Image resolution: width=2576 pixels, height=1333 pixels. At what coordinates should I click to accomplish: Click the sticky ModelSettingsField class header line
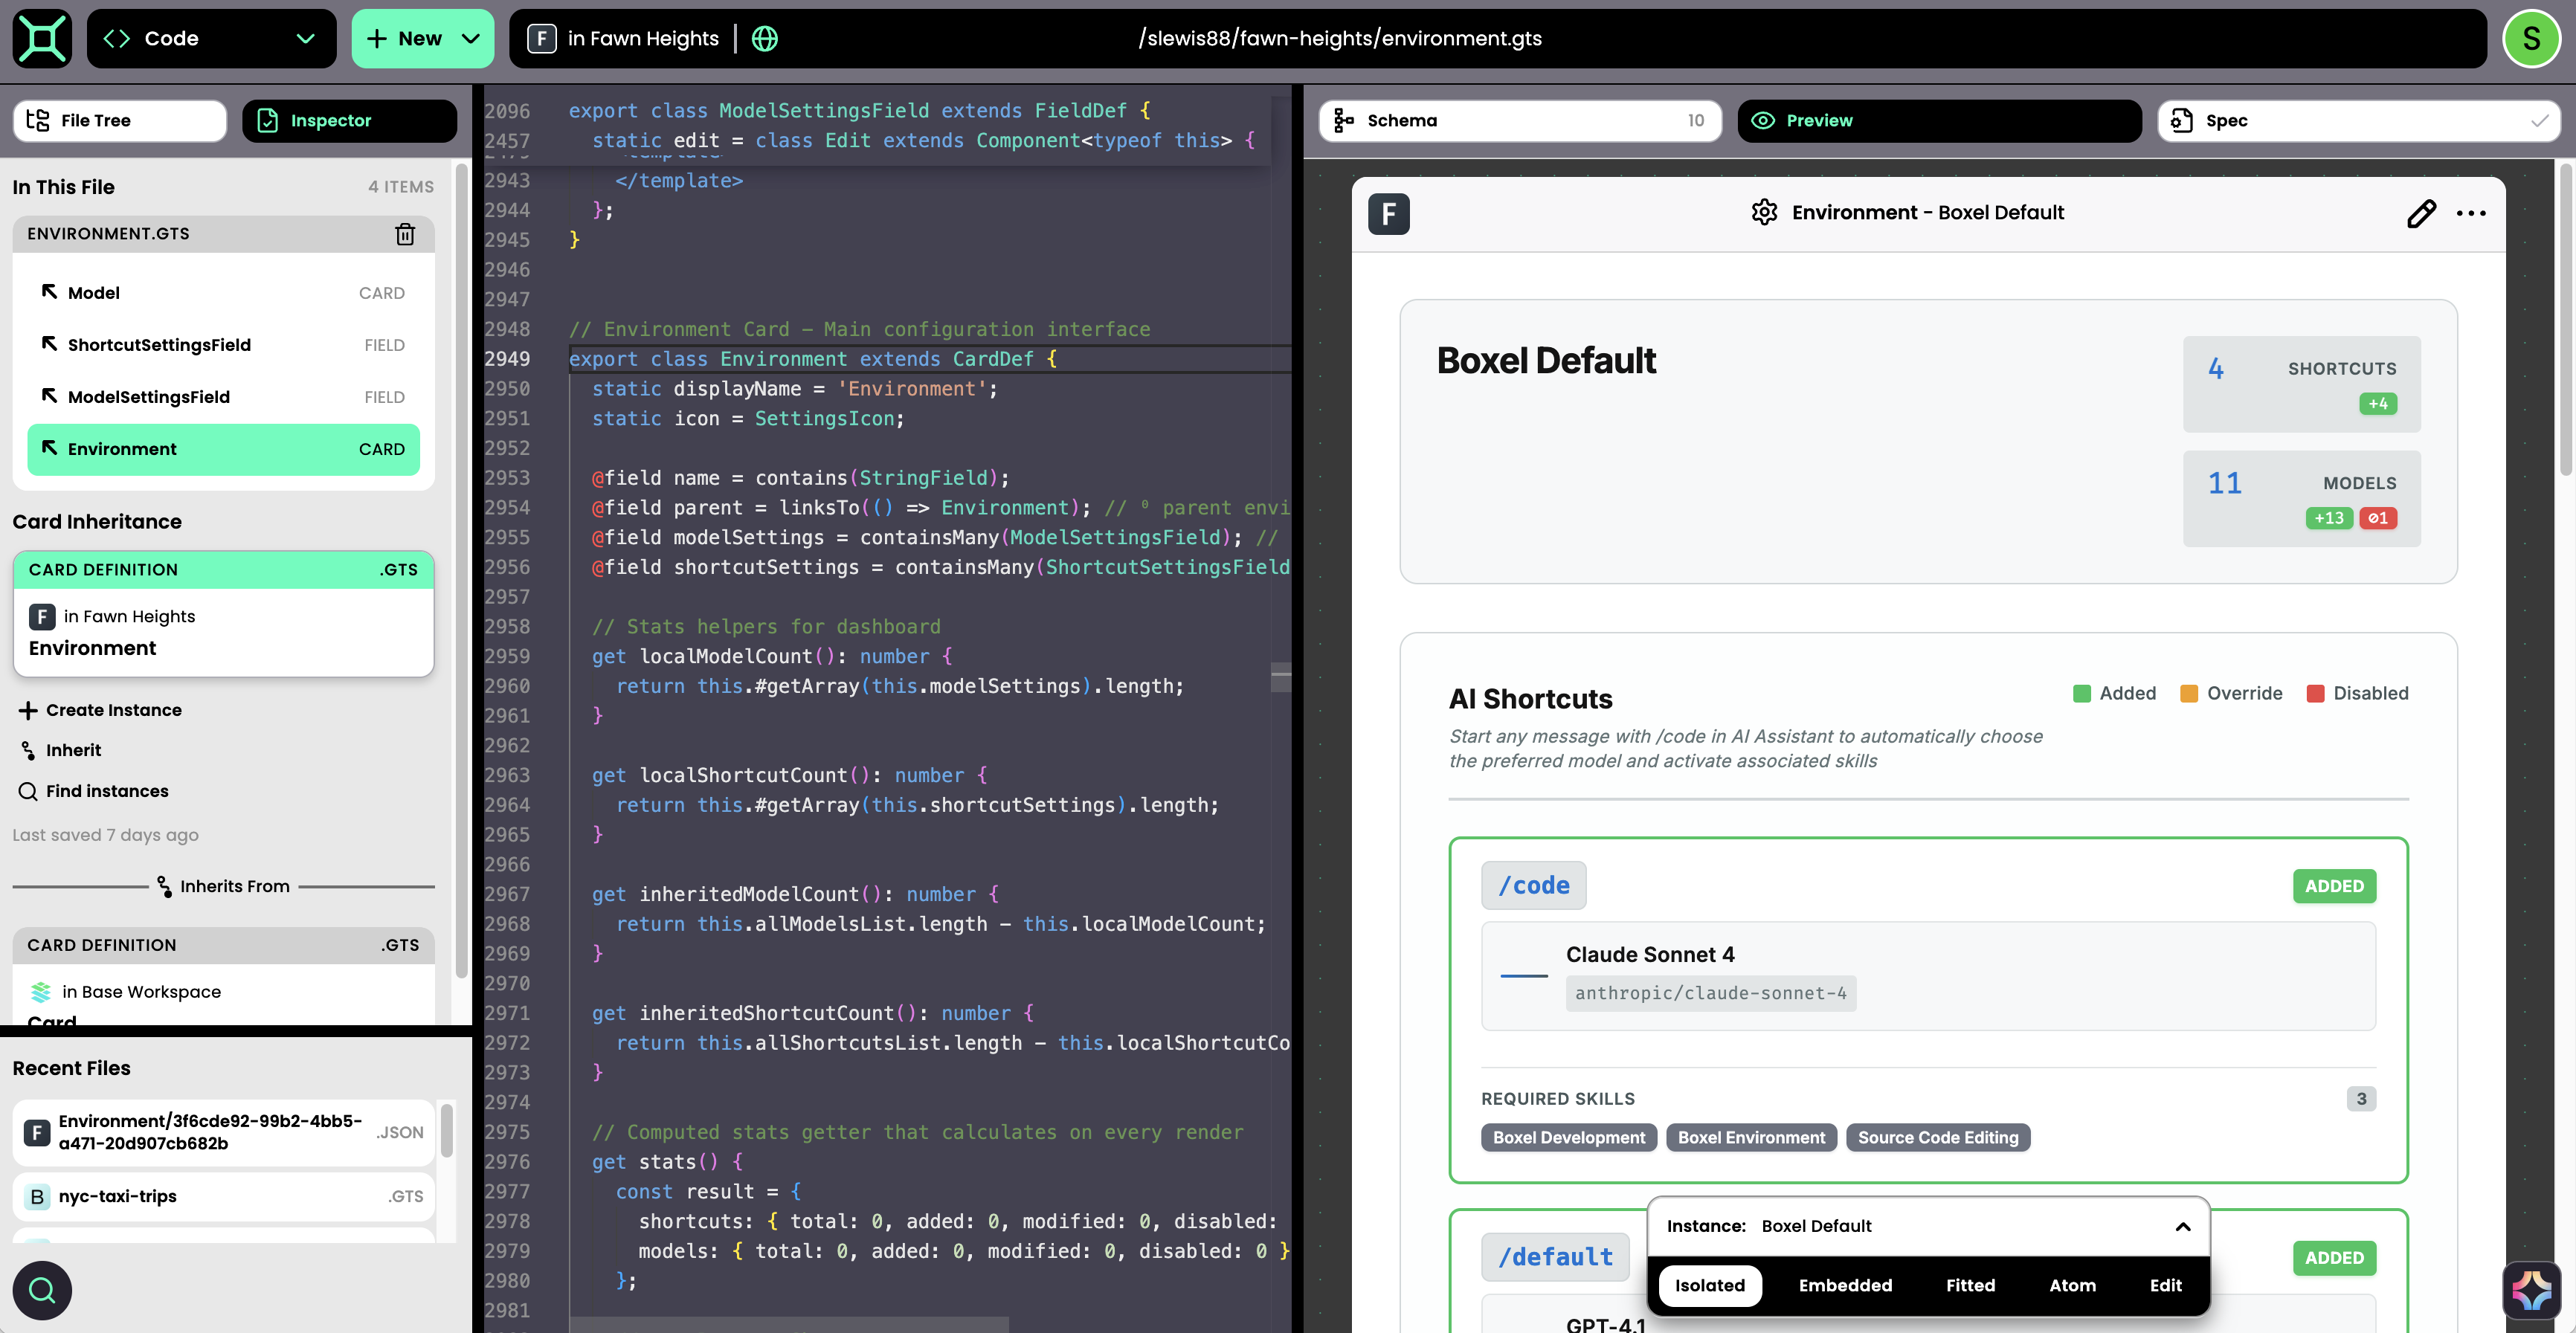(x=861, y=110)
